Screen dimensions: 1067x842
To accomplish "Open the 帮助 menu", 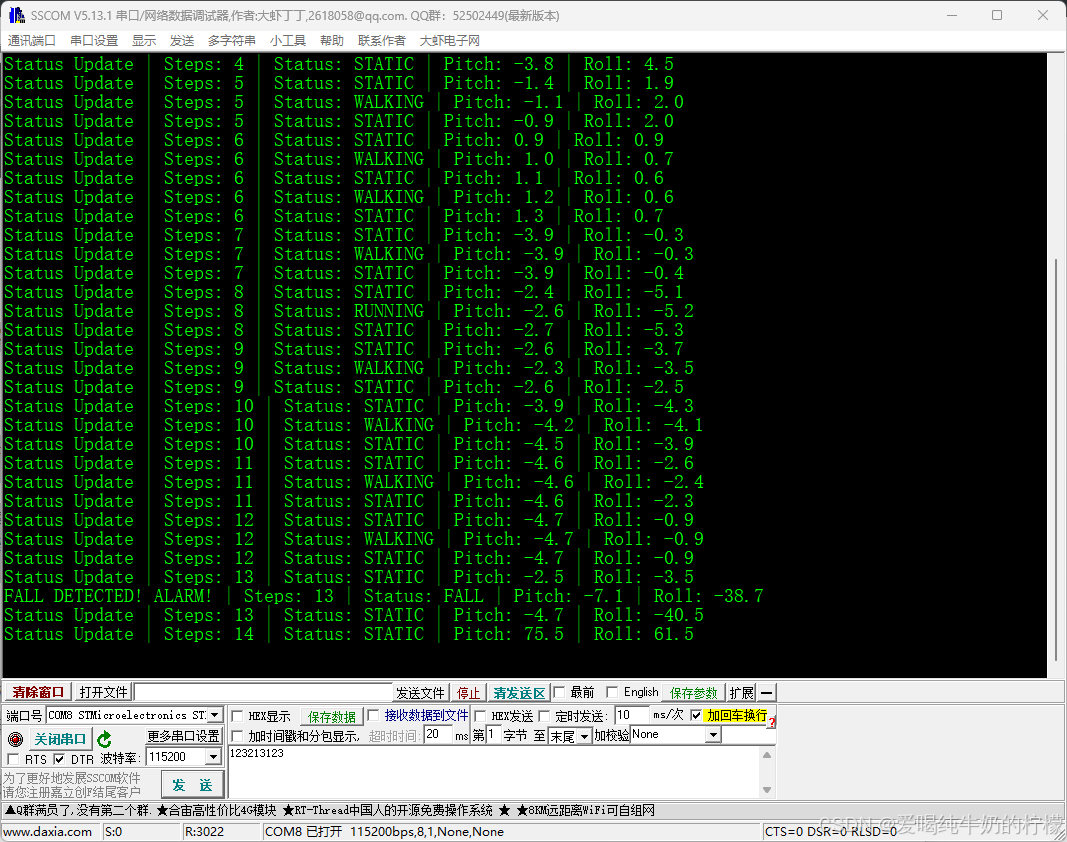I will [331, 41].
